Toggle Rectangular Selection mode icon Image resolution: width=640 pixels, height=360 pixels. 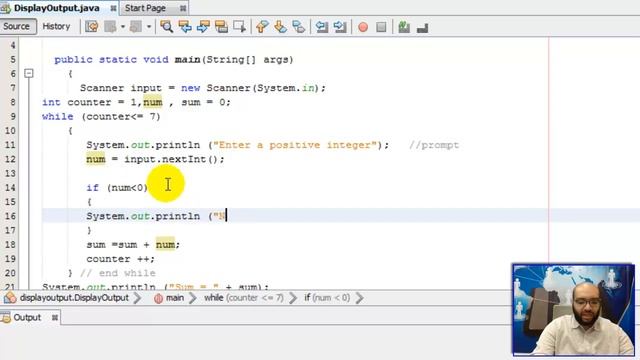tap(240, 27)
